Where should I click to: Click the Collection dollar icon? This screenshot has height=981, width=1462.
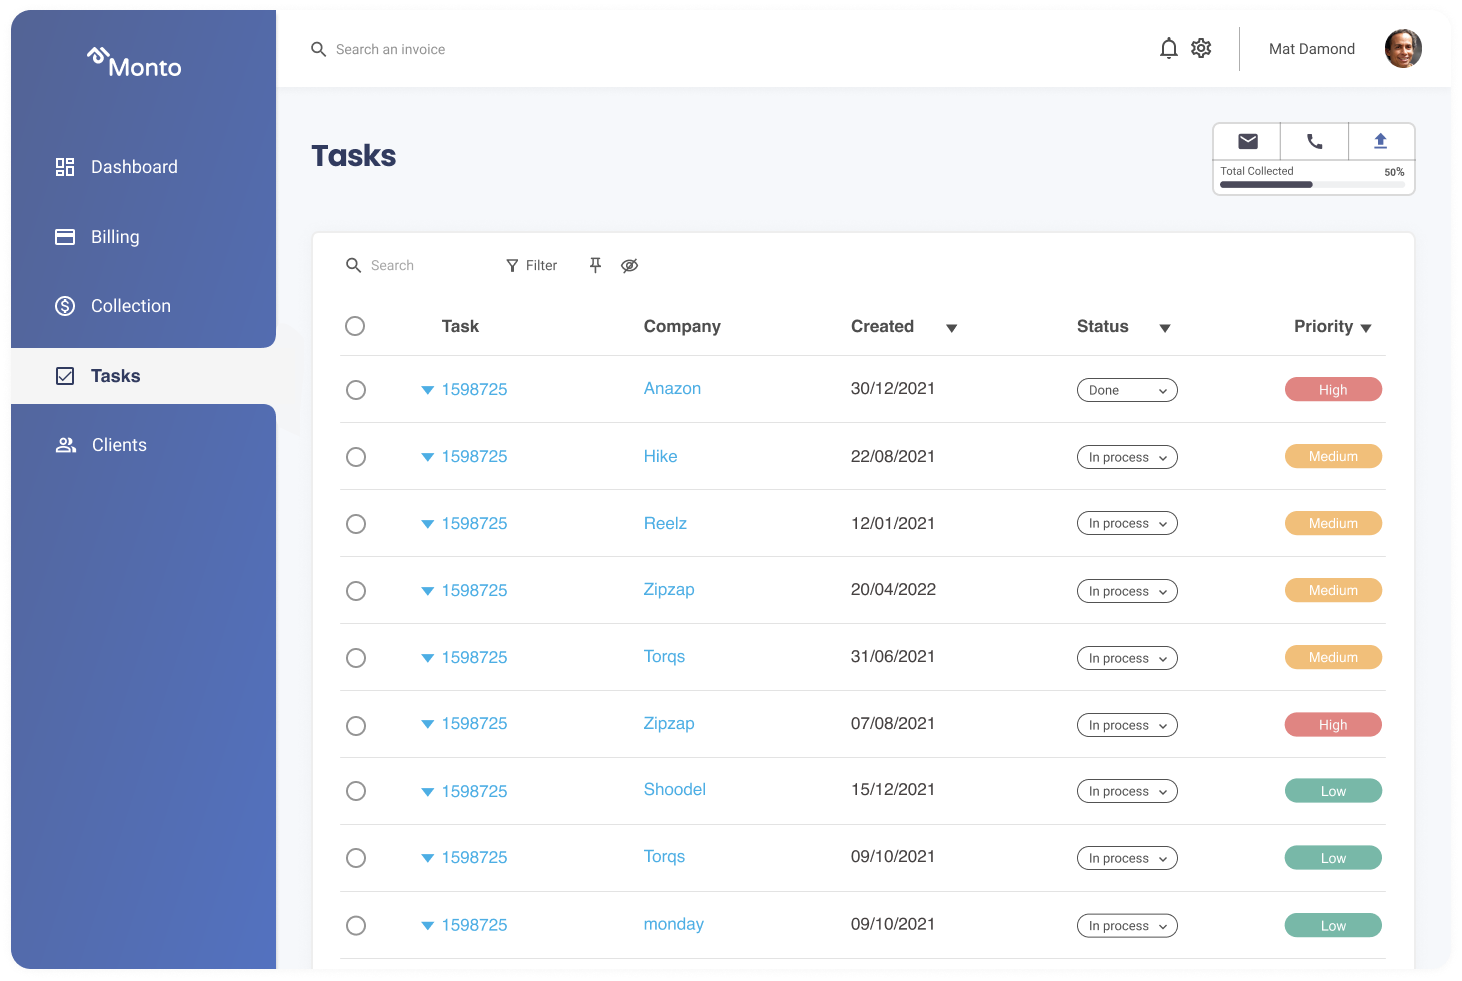point(65,306)
